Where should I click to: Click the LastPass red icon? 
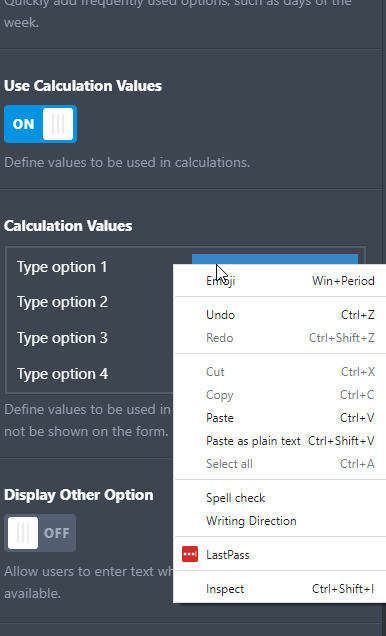190,554
